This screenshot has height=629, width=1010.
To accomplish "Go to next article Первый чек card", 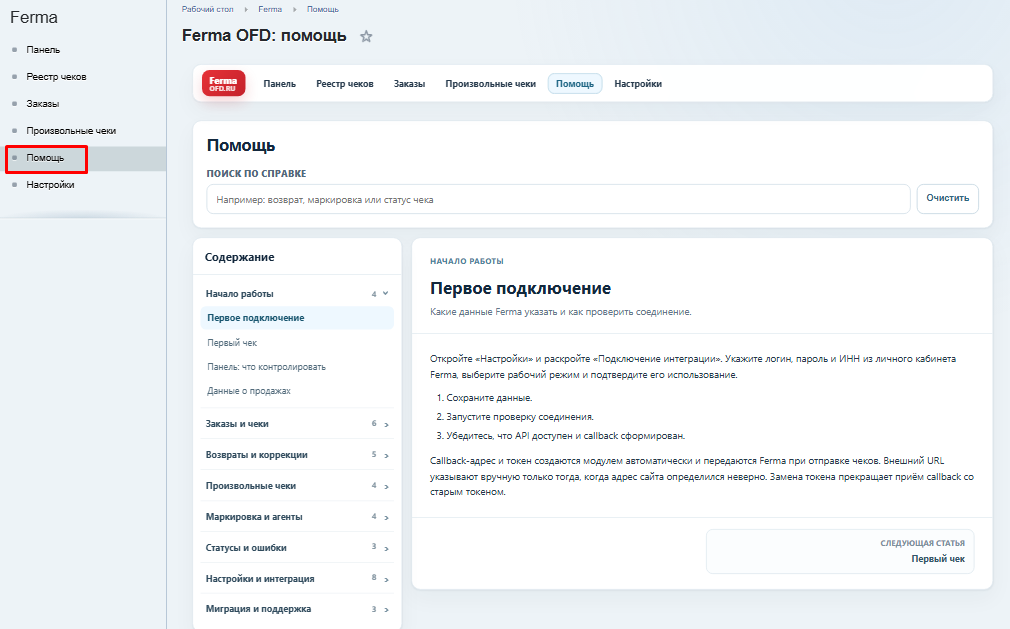I will pos(840,551).
